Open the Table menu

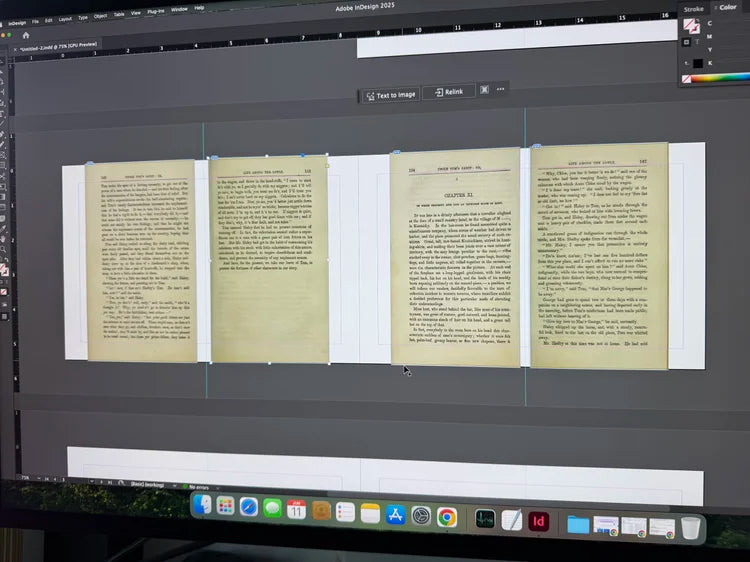[119, 14]
